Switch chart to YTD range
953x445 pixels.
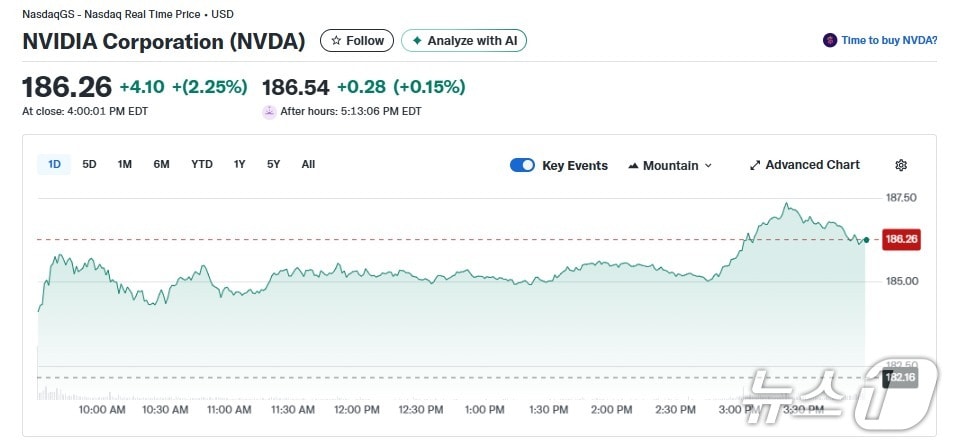point(202,164)
